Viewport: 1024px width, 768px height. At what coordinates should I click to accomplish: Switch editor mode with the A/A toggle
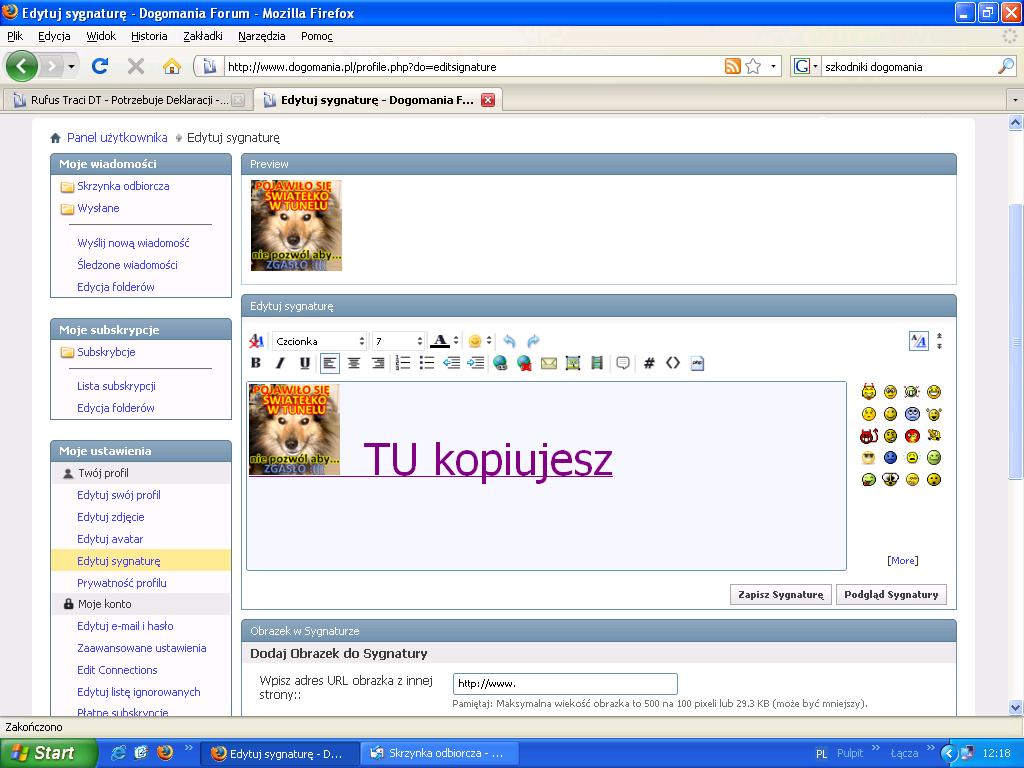tap(918, 341)
